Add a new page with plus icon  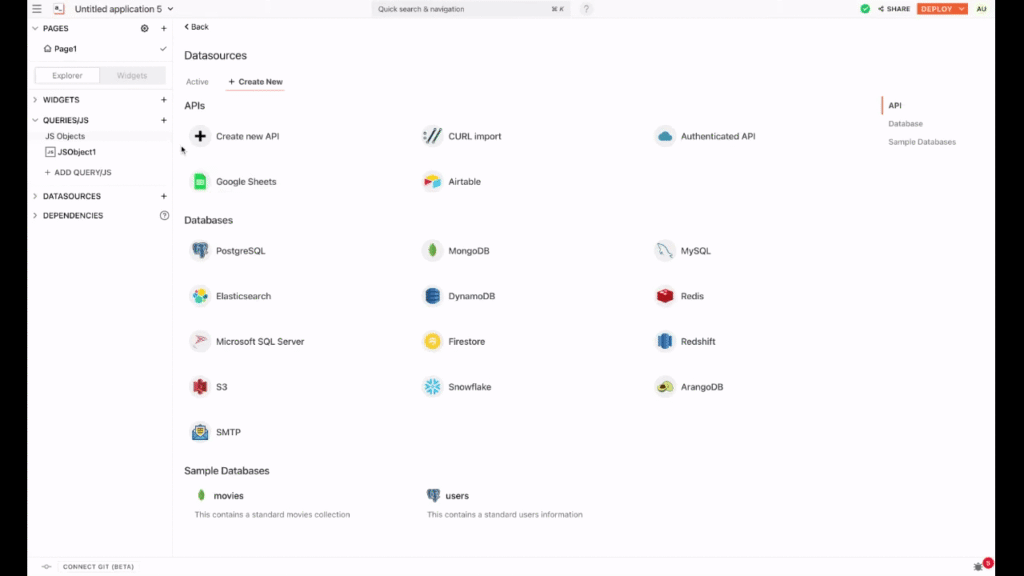tap(164, 29)
